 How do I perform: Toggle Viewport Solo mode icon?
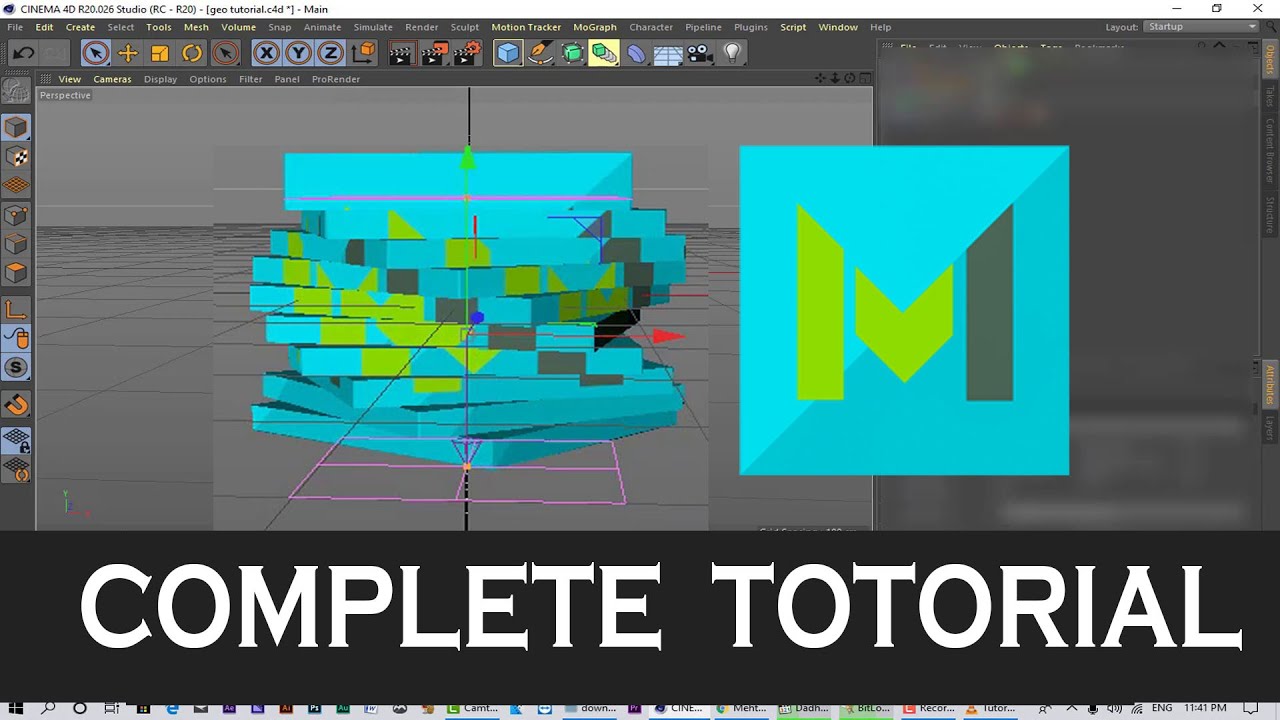click(16, 367)
